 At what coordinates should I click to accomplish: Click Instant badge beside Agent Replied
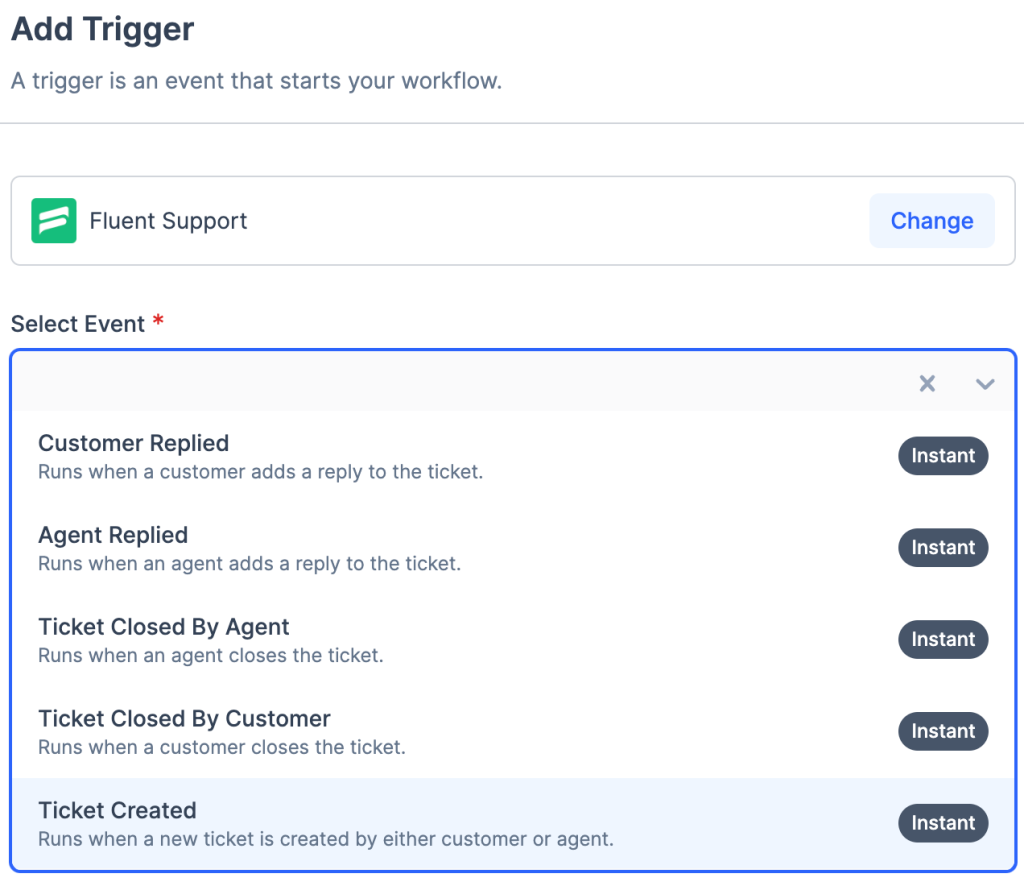[942, 548]
